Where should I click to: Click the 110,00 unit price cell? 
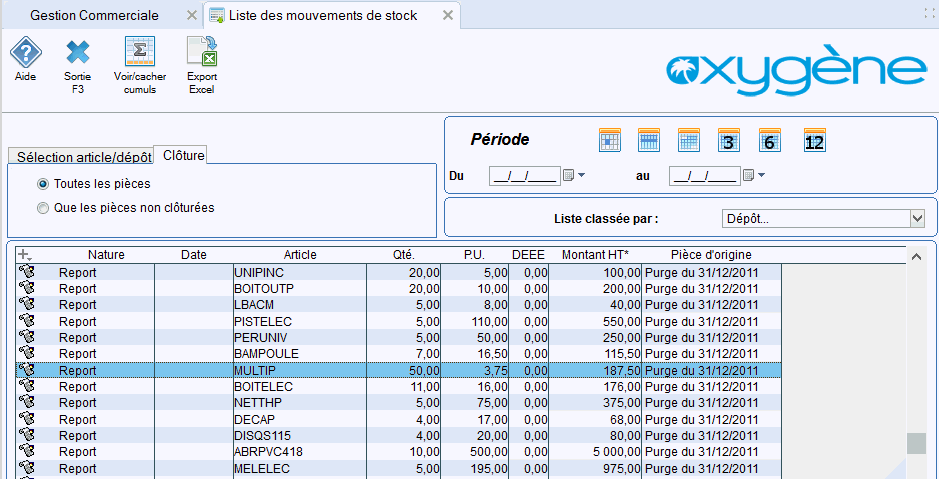point(475,321)
